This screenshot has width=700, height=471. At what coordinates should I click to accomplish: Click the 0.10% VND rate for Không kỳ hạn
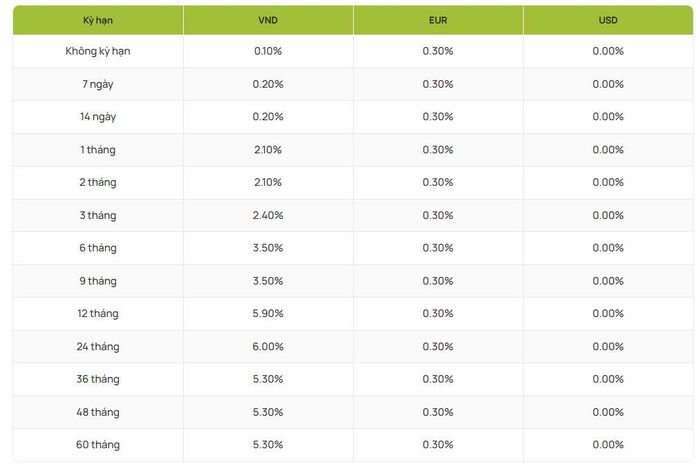pyautogui.click(x=268, y=51)
